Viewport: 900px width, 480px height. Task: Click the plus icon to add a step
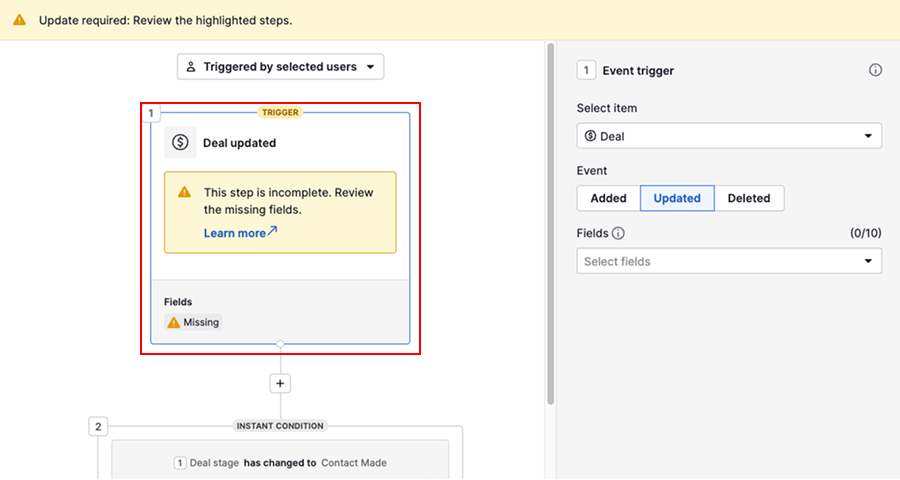(x=280, y=383)
